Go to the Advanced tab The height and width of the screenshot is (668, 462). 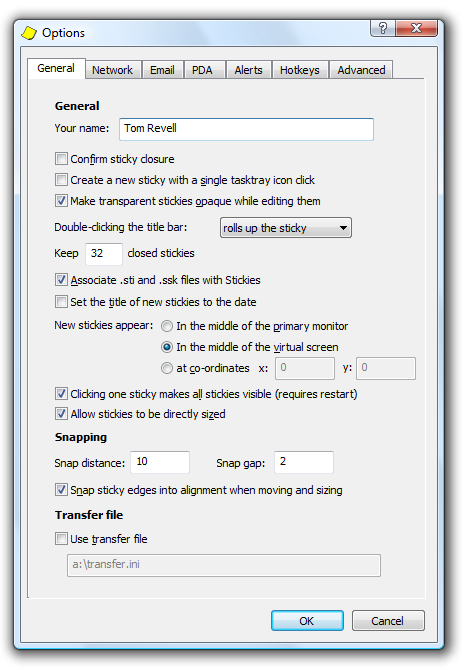click(361, 70)
